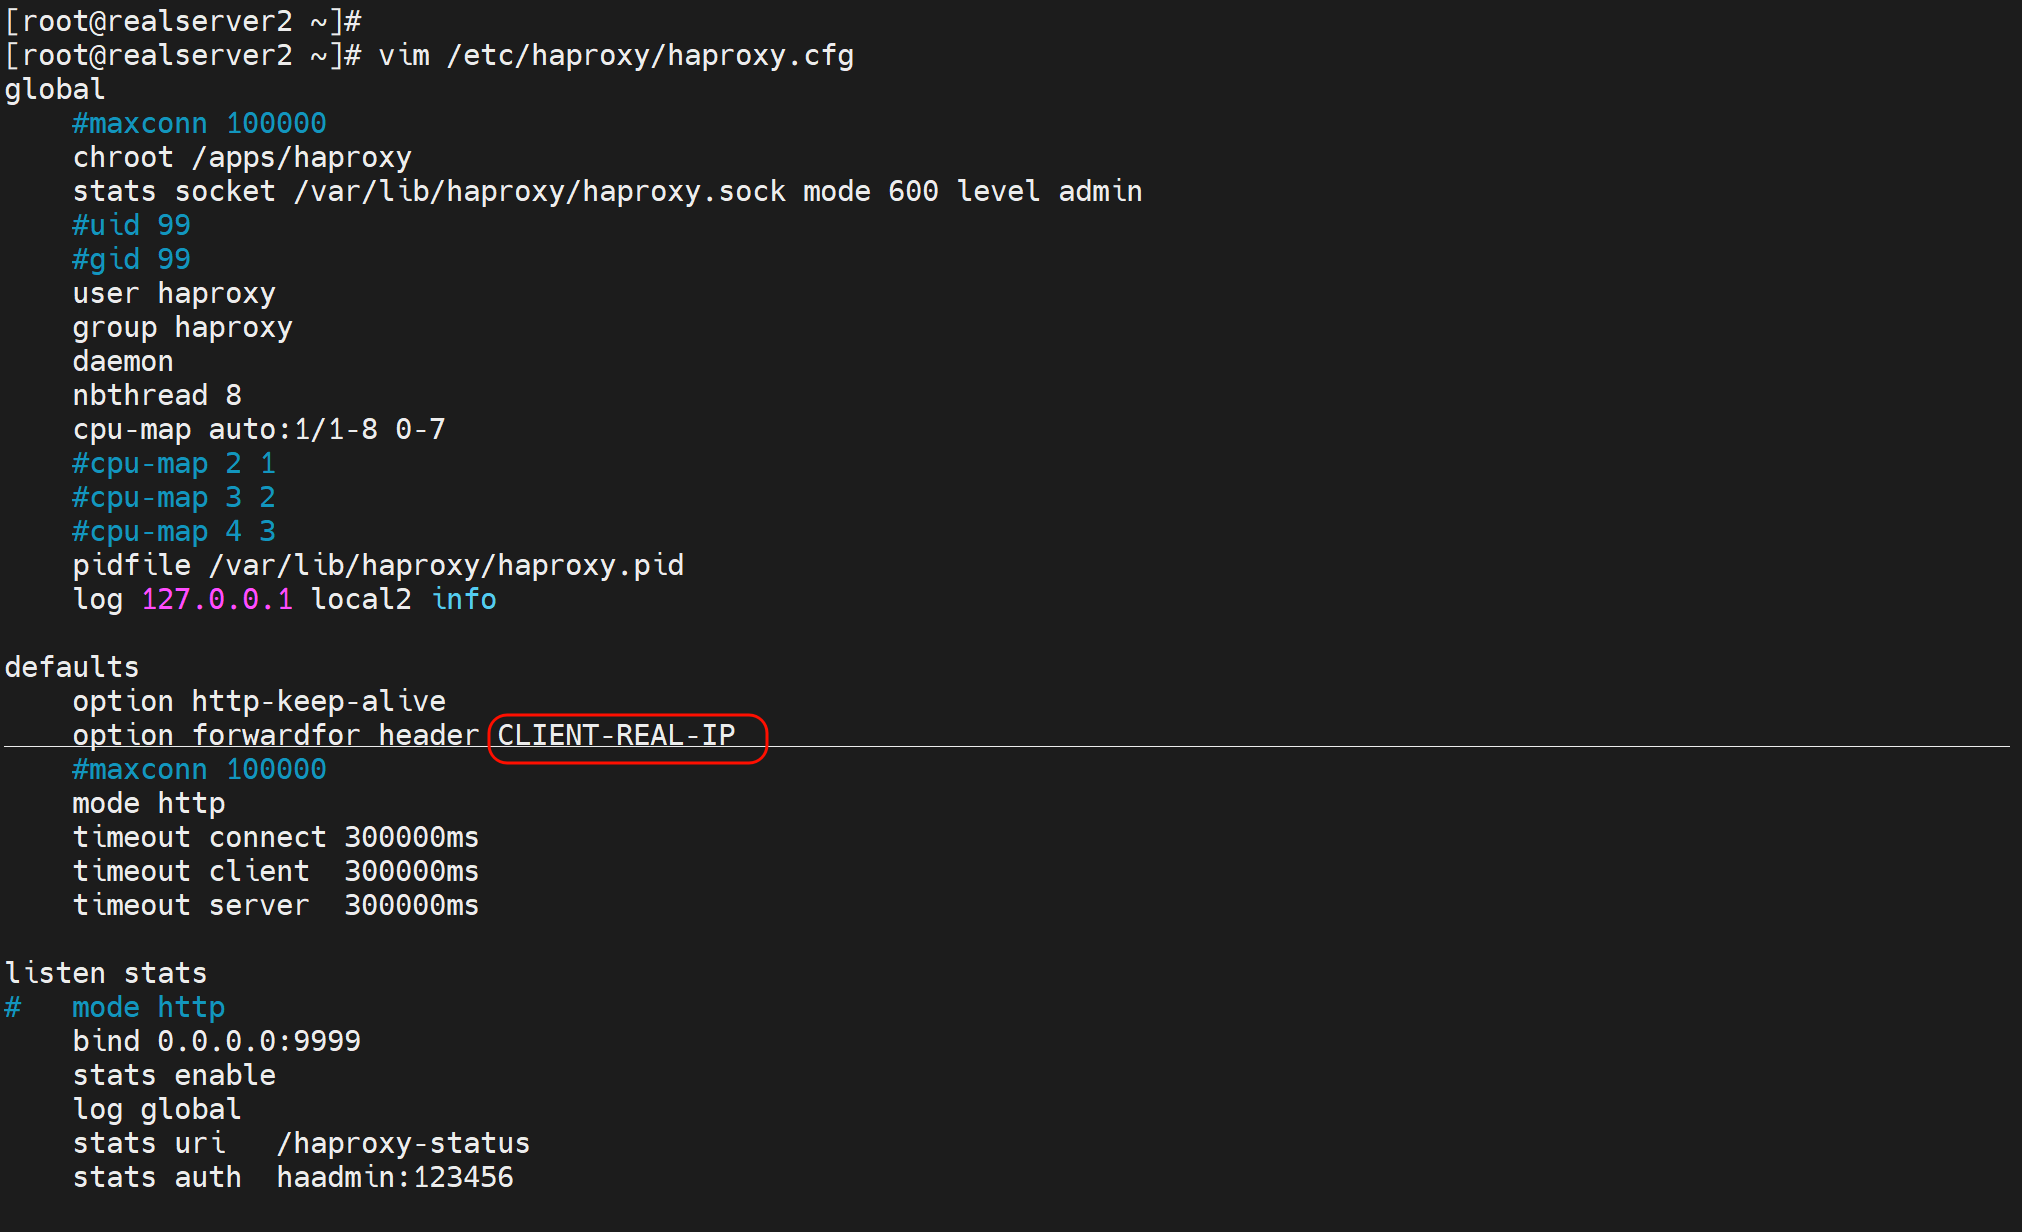Image resolution: width=2022 pixels, height=1232 pixels.
Task: Click the commented #uid 99 line
Action: pyautogui.click(x=131, y=226)
